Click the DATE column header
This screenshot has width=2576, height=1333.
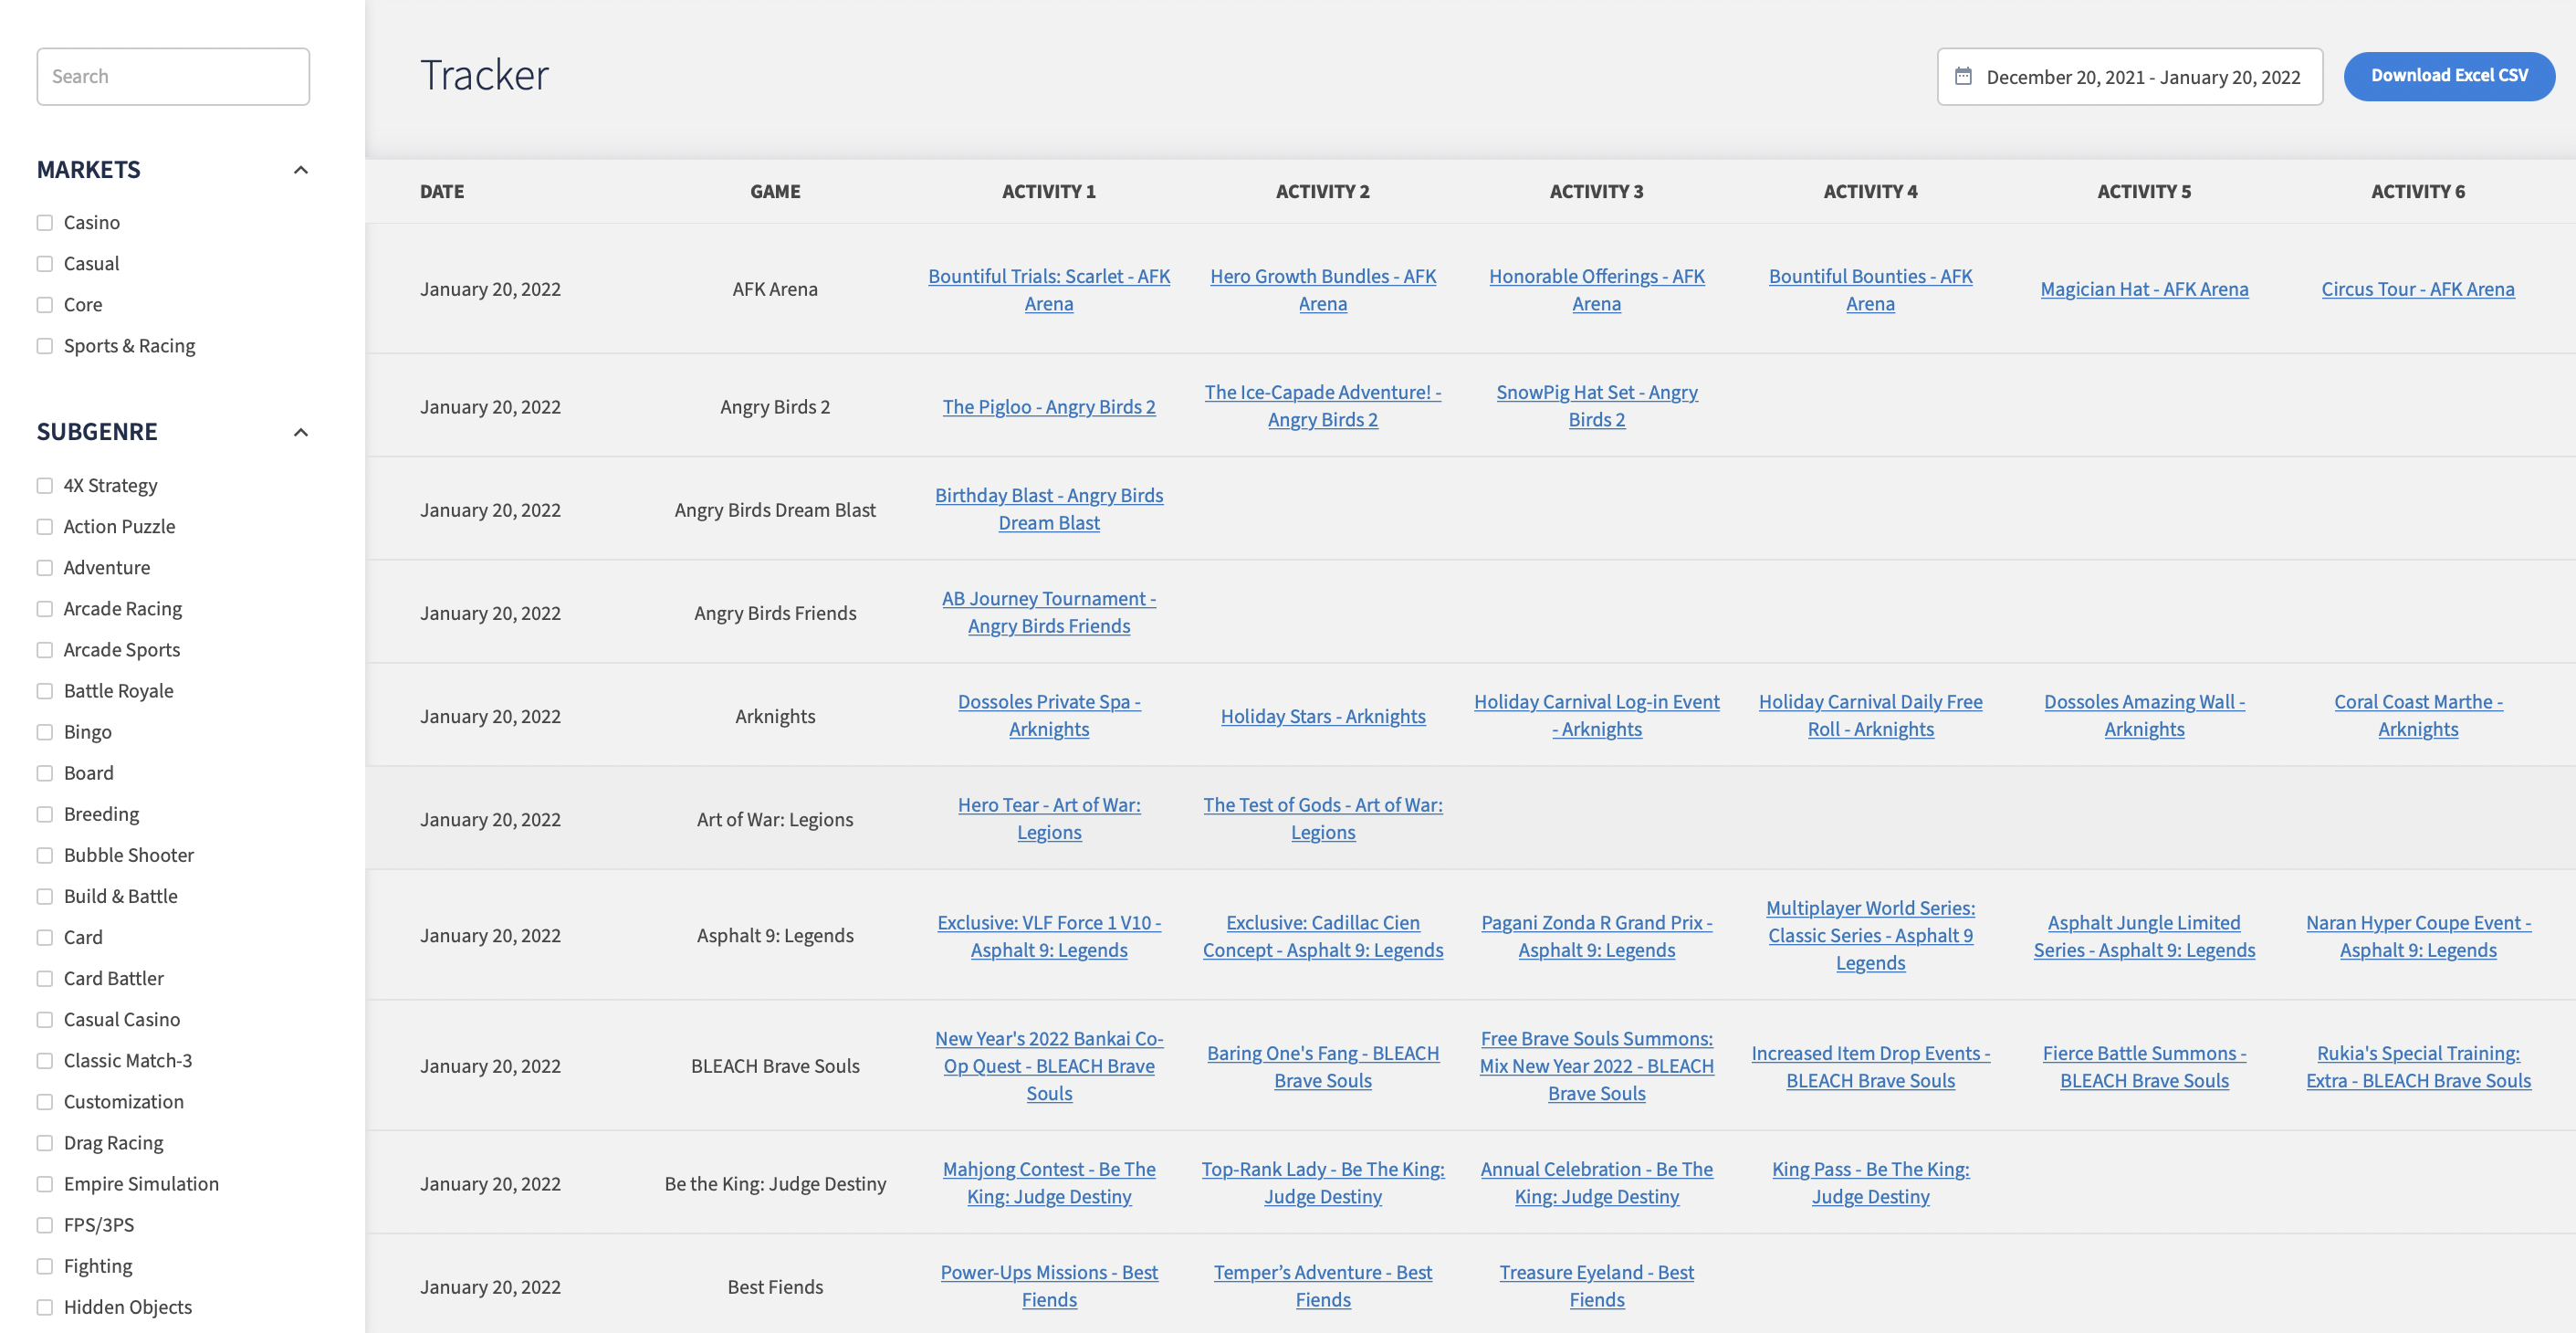click(x=441, y=191)
